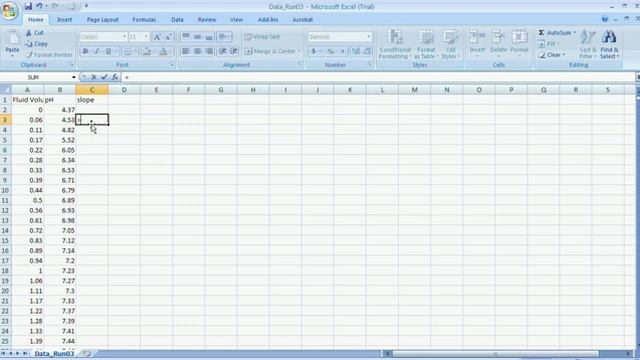Open Format as Table gallery
The width and height of the screenshot is (640, 360).
pyautogui.click(x=426, y=44)
